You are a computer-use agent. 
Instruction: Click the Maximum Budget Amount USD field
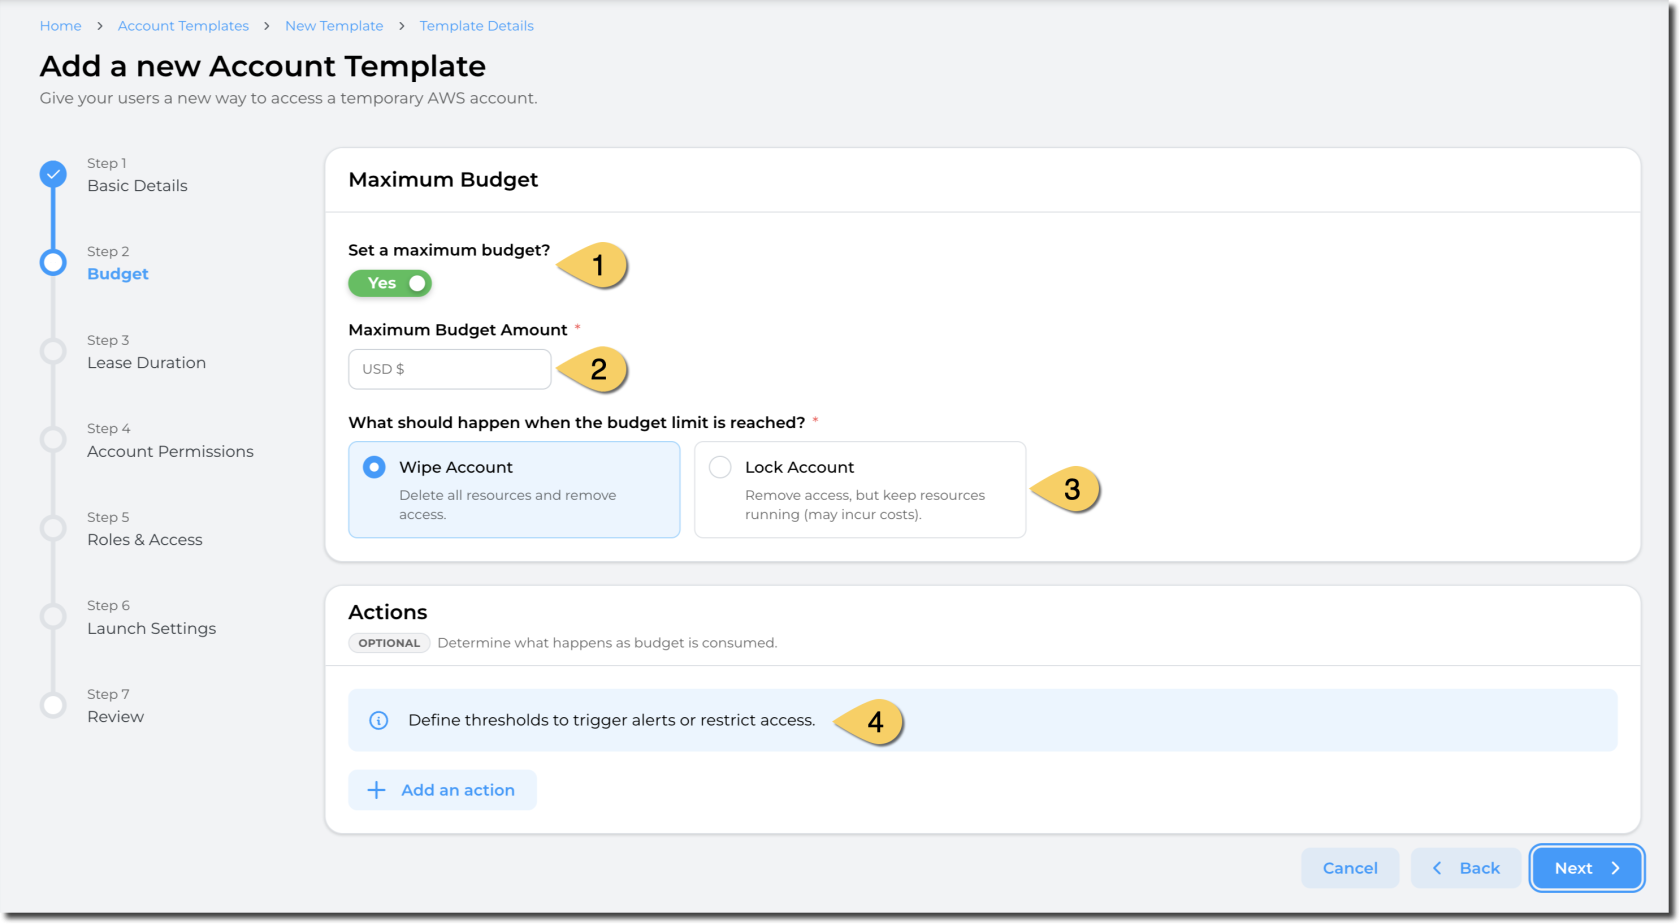(450, 369)
